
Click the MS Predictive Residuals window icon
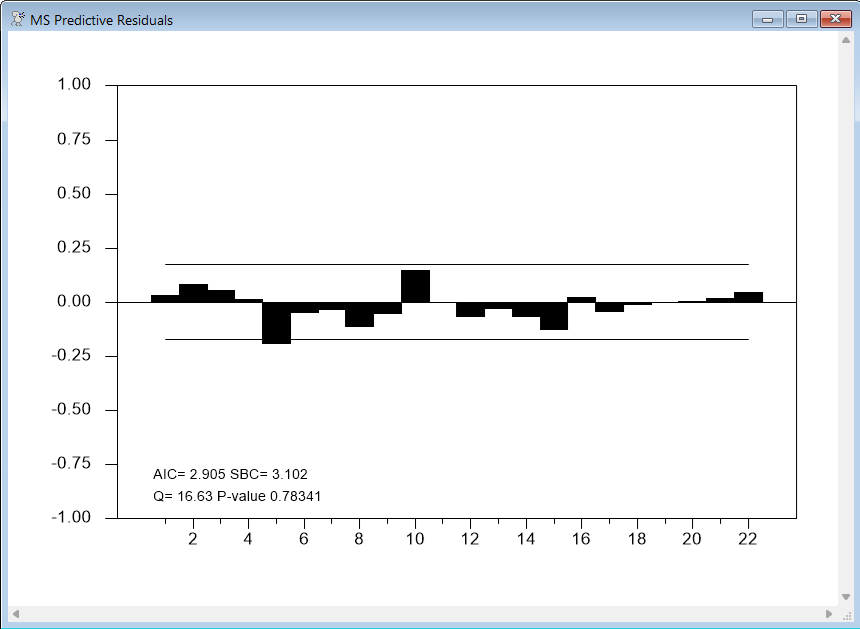coord(17,20)
